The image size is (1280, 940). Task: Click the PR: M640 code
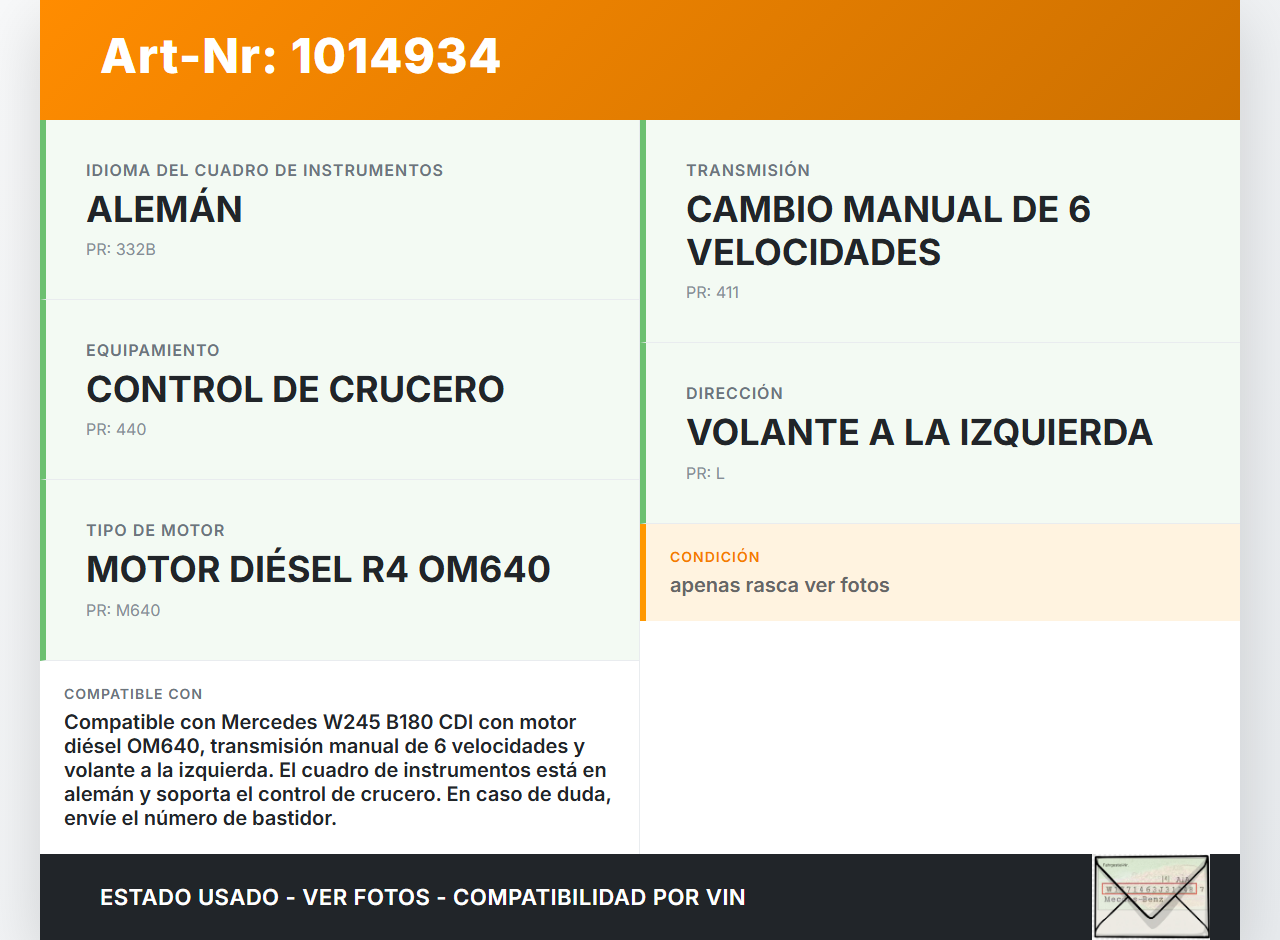(x=123, y=610)
